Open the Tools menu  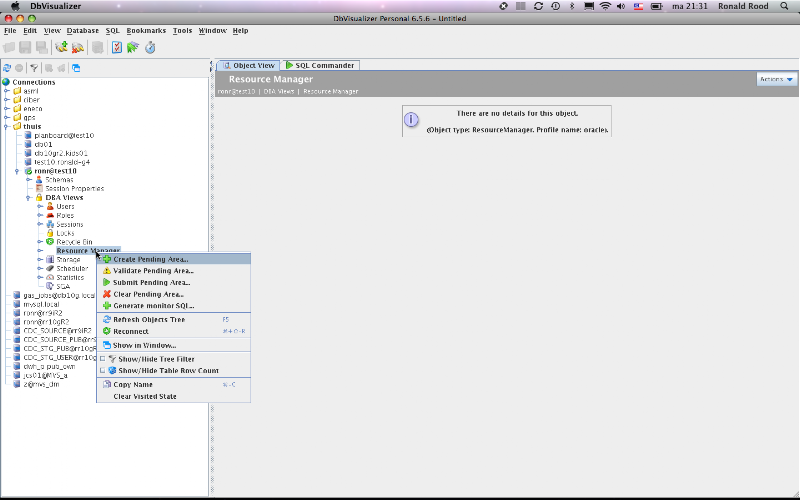point(182,31)
